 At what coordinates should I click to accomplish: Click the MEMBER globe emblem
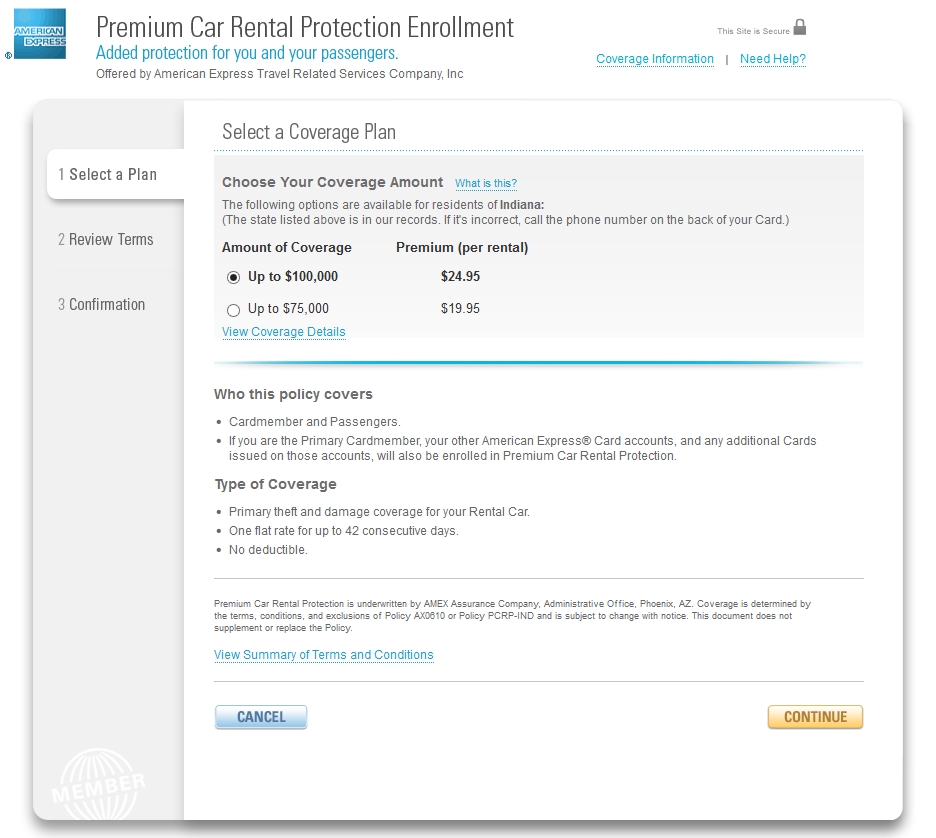coord(97,783)
